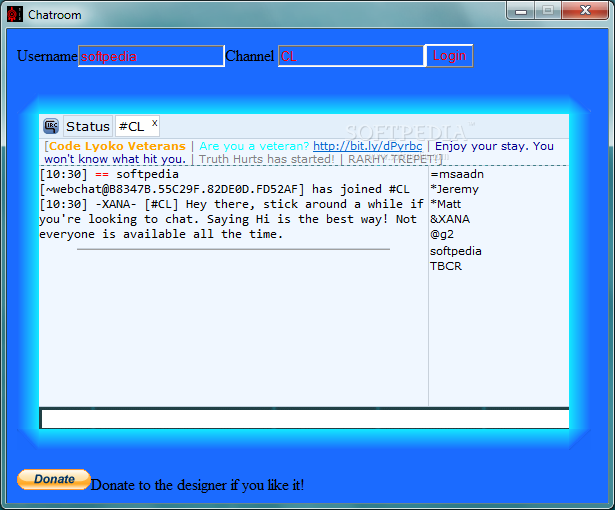Viewport: 615px width, 510px height.
Task: Switch to the Status tab
Action: click(88, 126)
